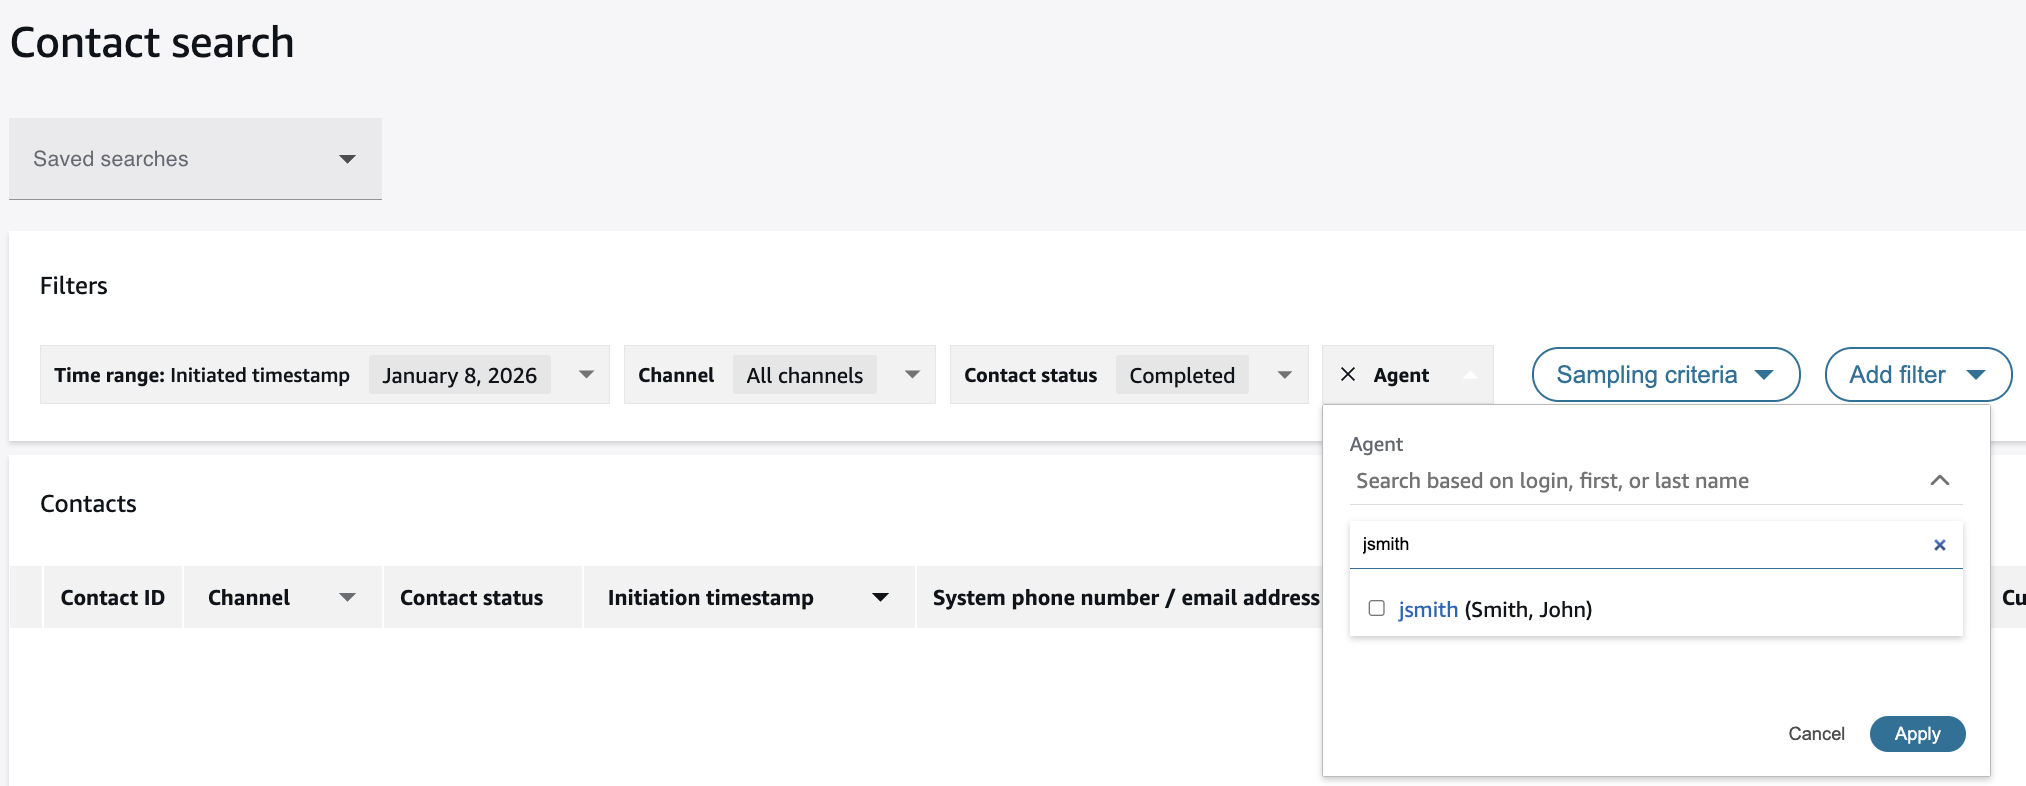This screenshot has height=786, width=2026.
Task: Open the Contact status filter arrow
Action: point(1285,375)
